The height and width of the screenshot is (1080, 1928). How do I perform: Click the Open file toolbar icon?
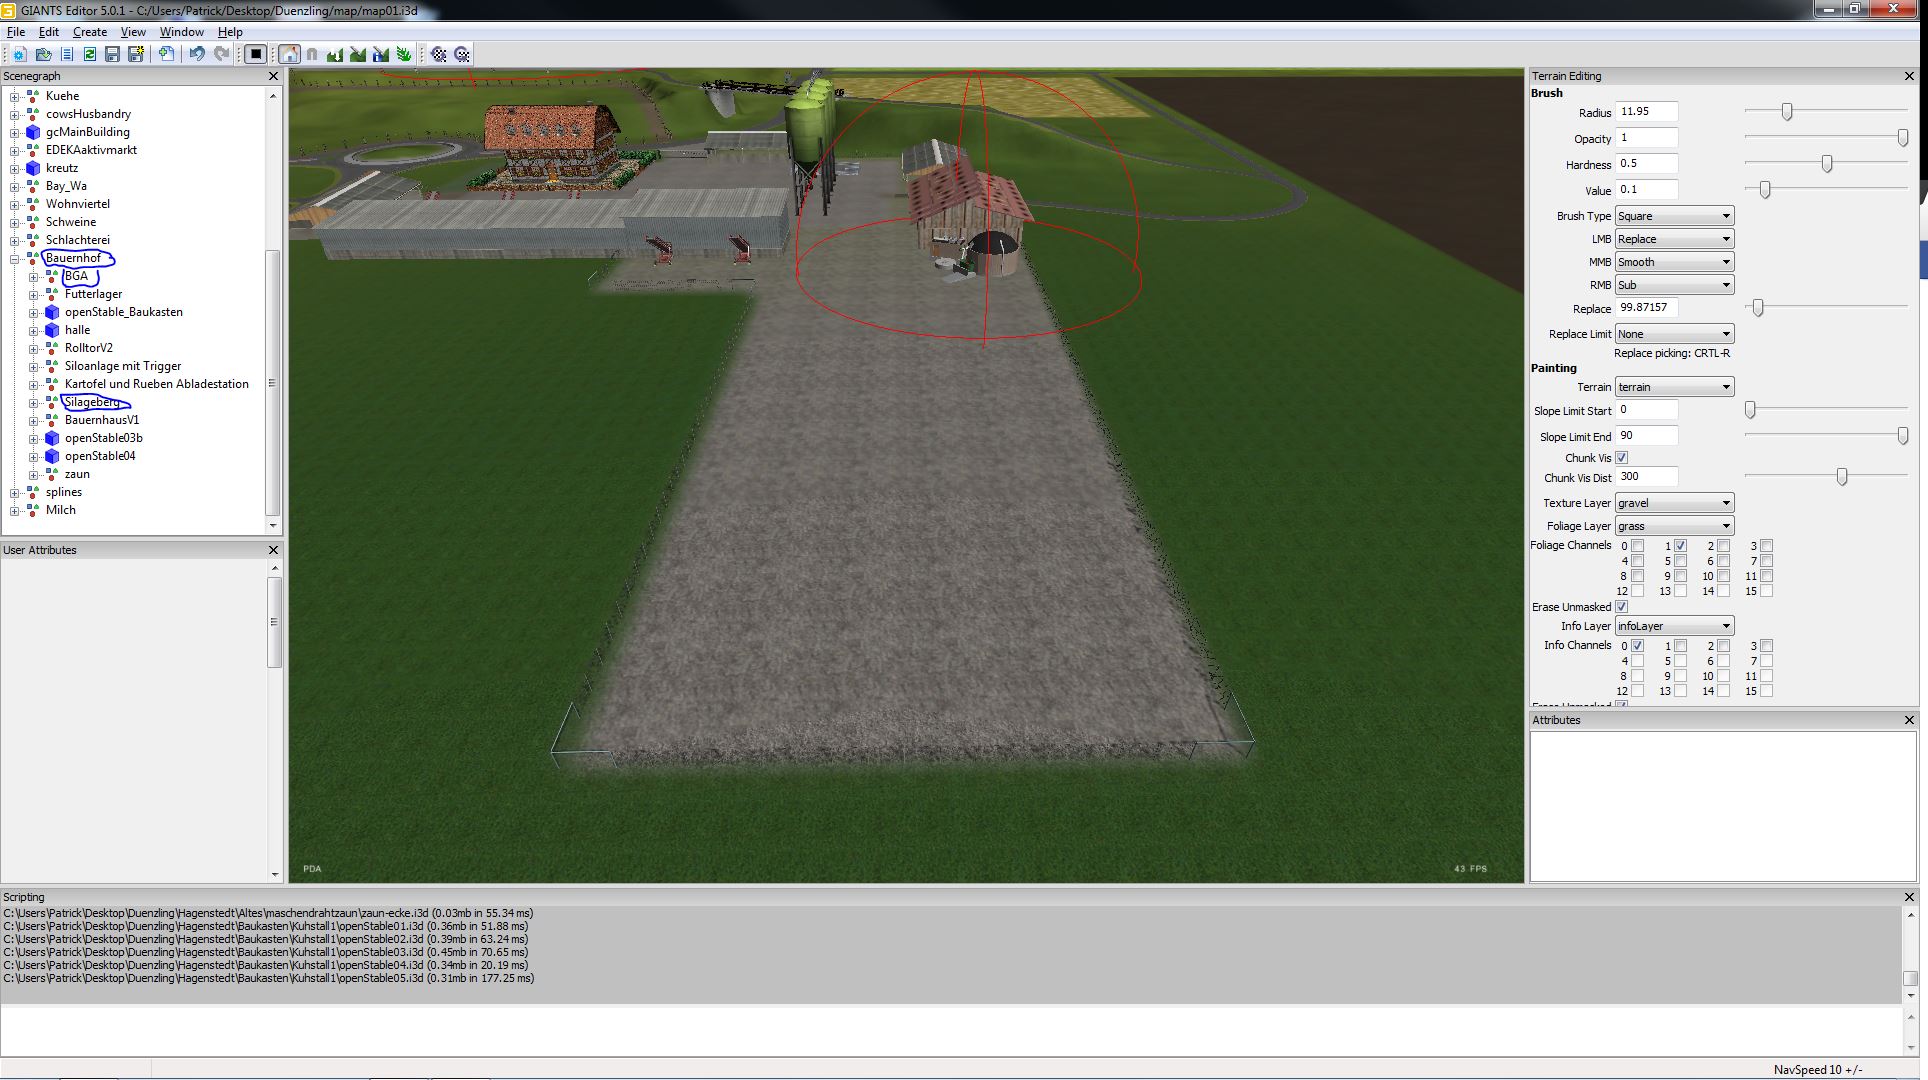pos(43,54)
